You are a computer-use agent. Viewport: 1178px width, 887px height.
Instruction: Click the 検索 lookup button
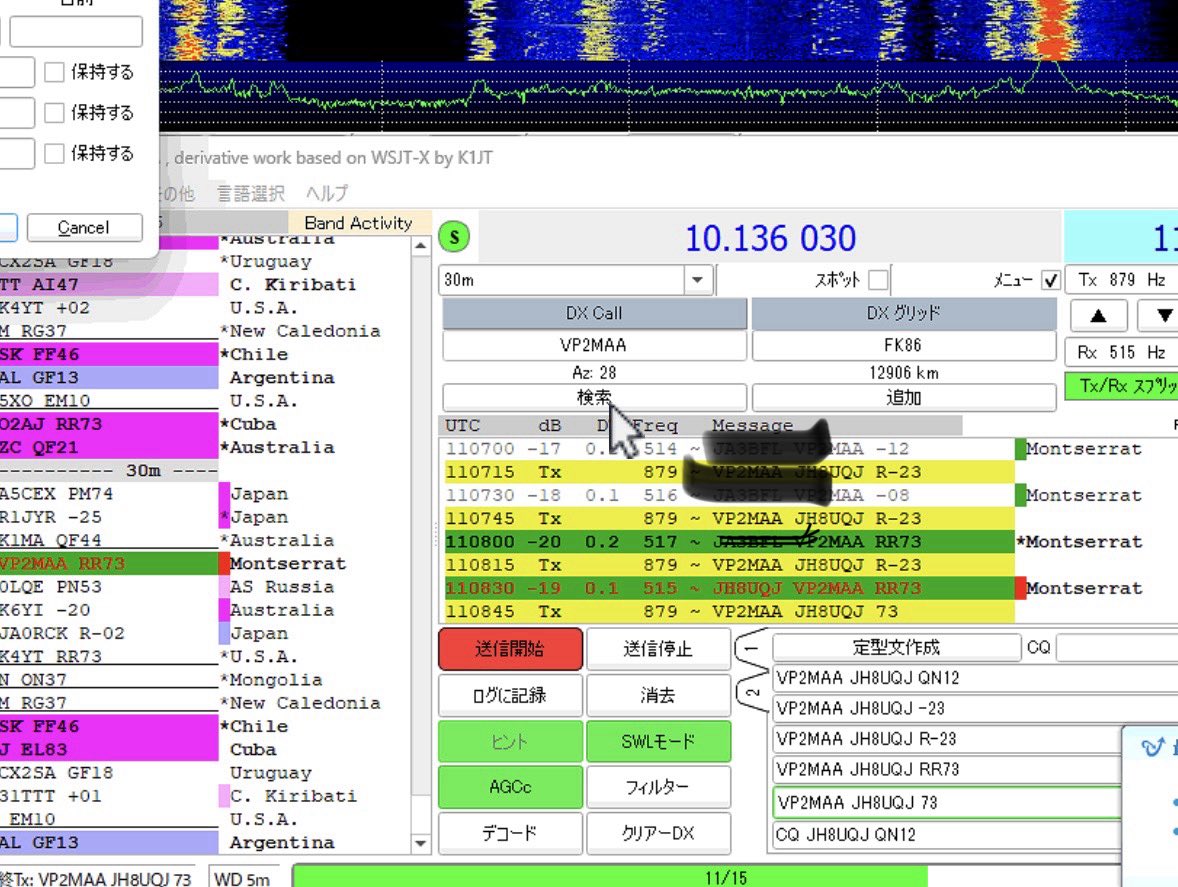tap(594, 397)
